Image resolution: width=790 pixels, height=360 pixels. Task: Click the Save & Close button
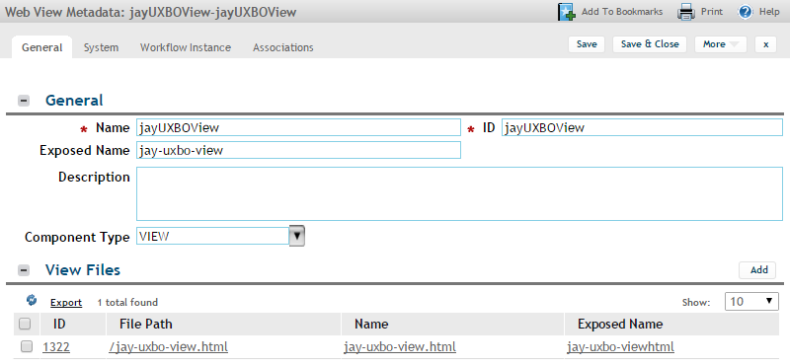click(x=650, y=44)
